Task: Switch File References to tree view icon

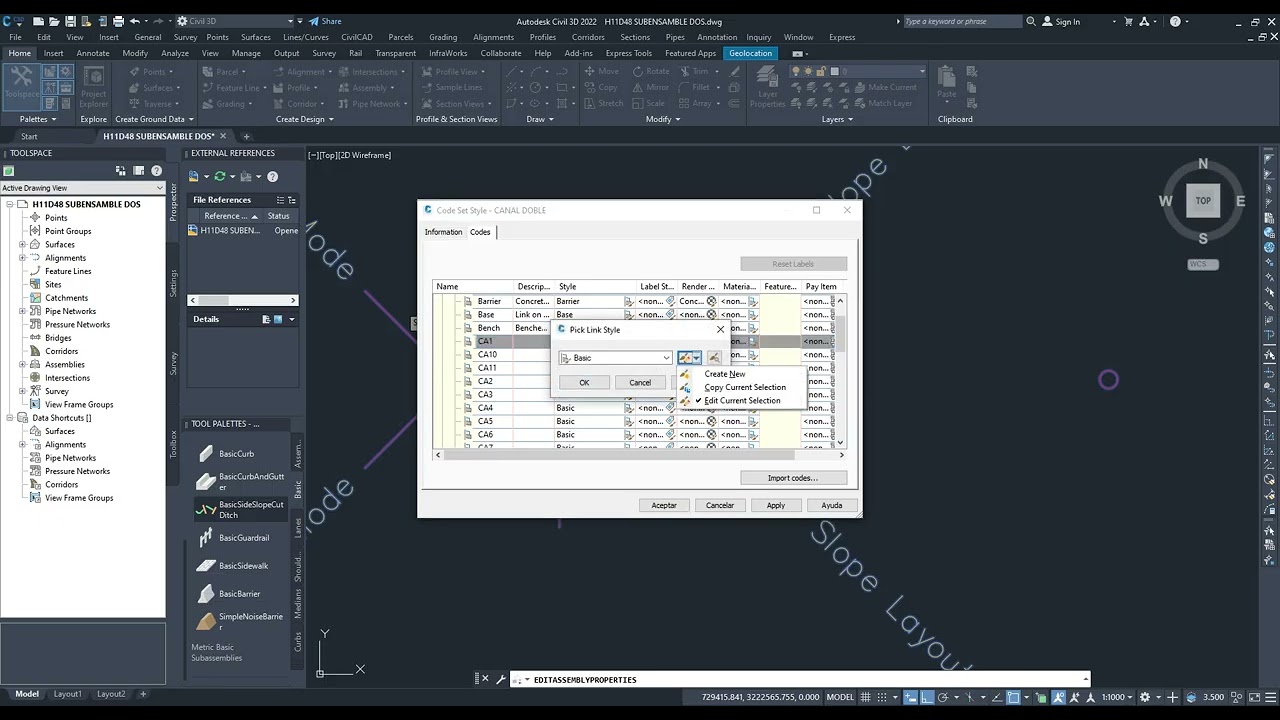Action: 292,200
